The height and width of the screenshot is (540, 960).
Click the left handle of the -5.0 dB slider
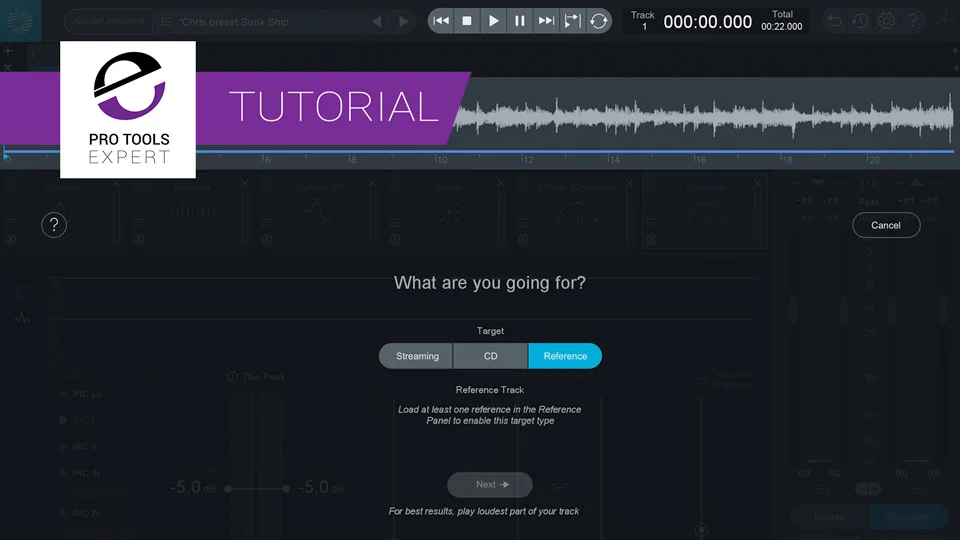pos(228,489)
